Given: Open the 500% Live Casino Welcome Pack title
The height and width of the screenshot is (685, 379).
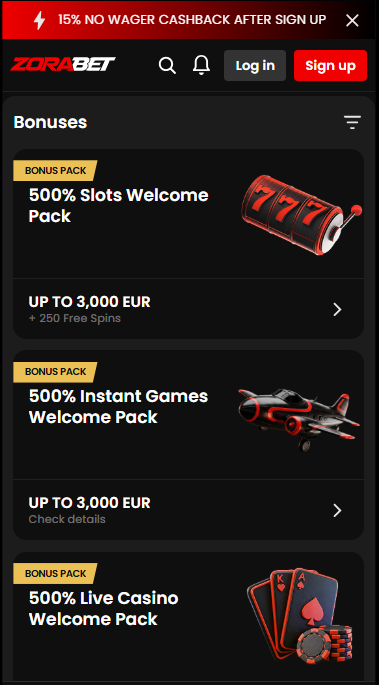Looking at the screenshot, I should [x=103, y=608].
